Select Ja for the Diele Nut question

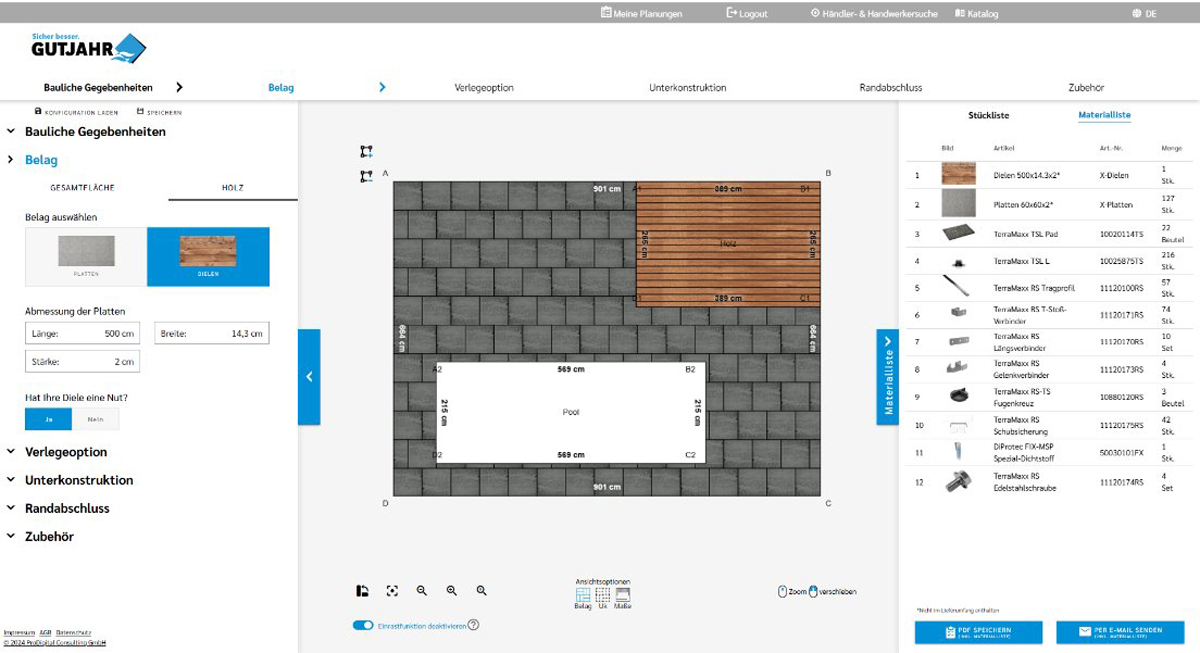pyautogui.click(x=48, y=419)
